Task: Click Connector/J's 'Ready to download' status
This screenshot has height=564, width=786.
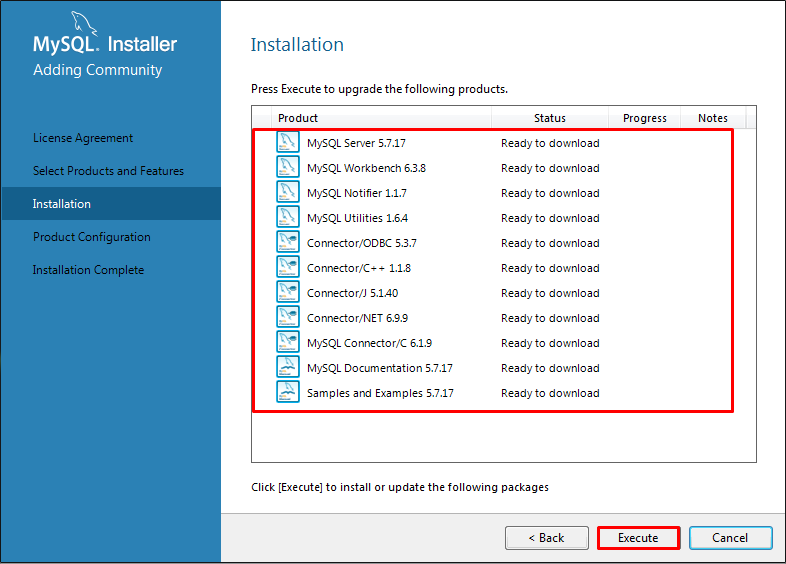Action: 550,293
